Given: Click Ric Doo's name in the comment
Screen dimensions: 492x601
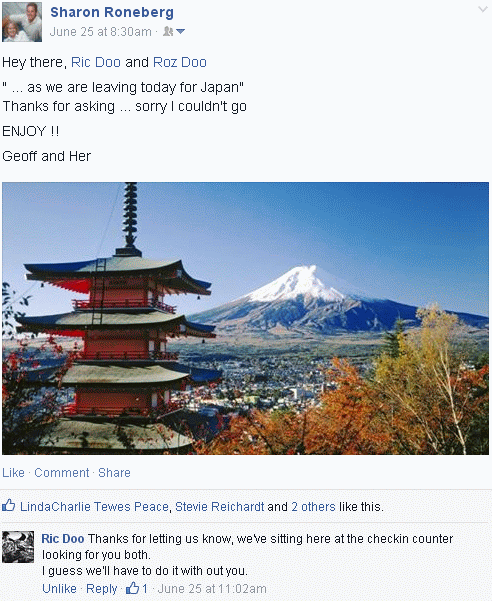Looking at the screenshot, I should (63, 539).
